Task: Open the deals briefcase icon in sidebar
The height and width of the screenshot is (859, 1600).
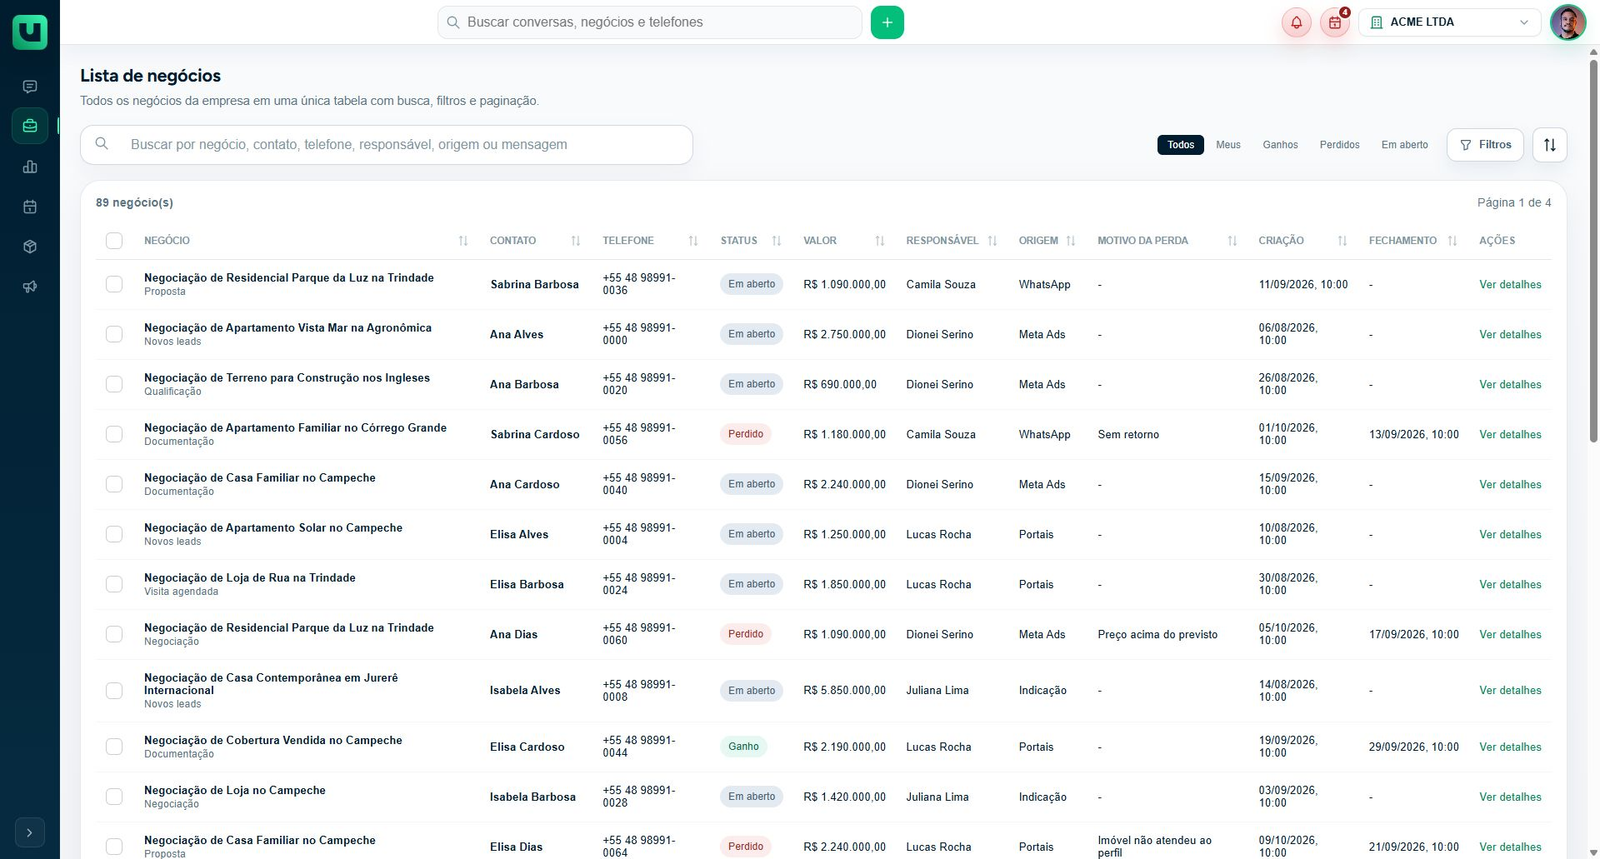Action: coord(30,126)
